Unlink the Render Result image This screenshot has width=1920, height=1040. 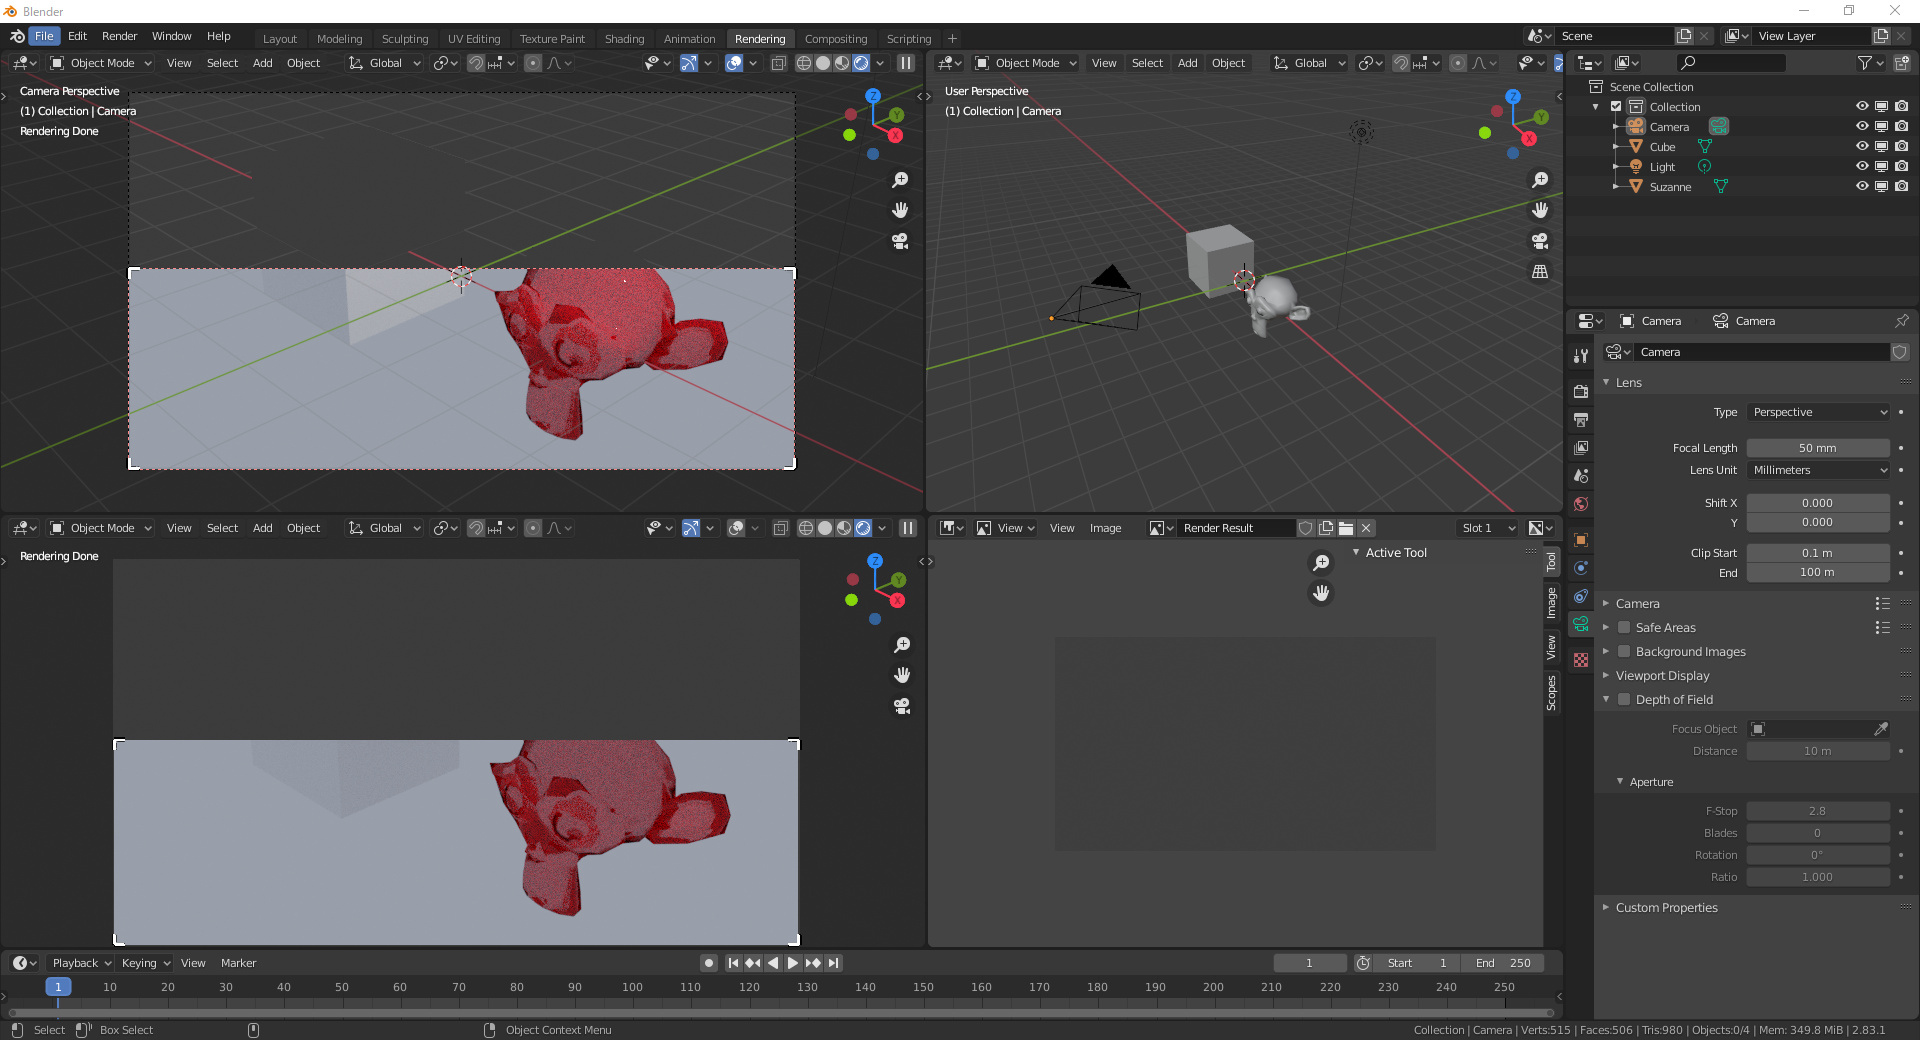pyautogui.click(x=1366, y=528)
